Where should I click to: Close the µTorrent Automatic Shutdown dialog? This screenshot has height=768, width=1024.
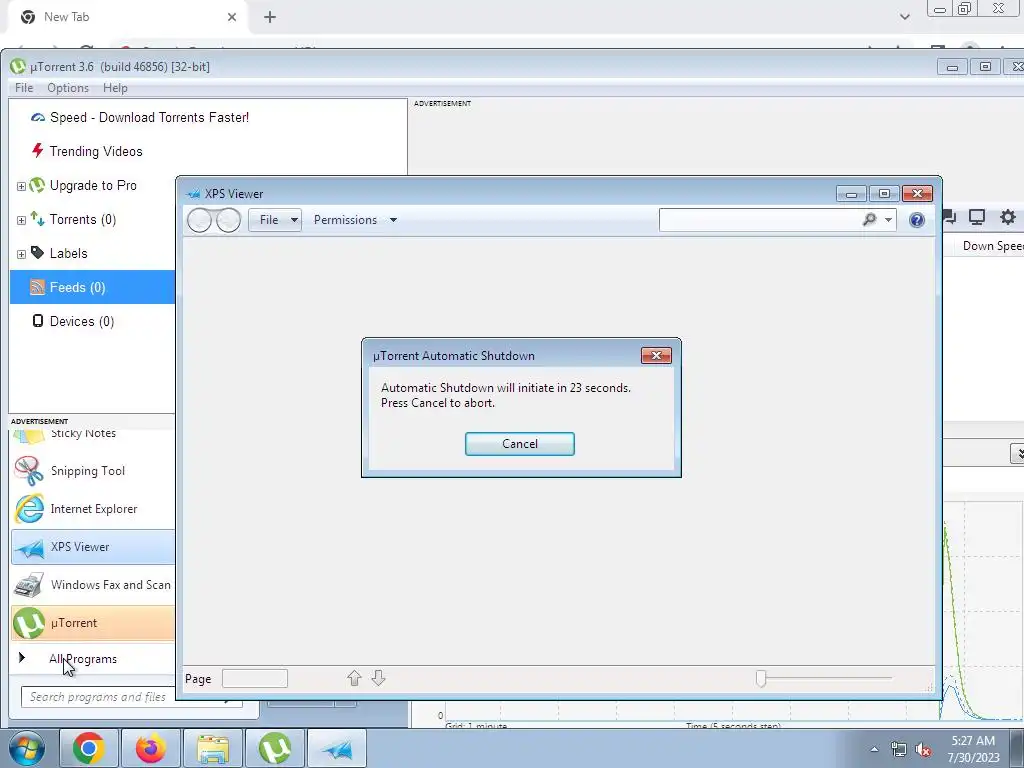click(656, 355)
